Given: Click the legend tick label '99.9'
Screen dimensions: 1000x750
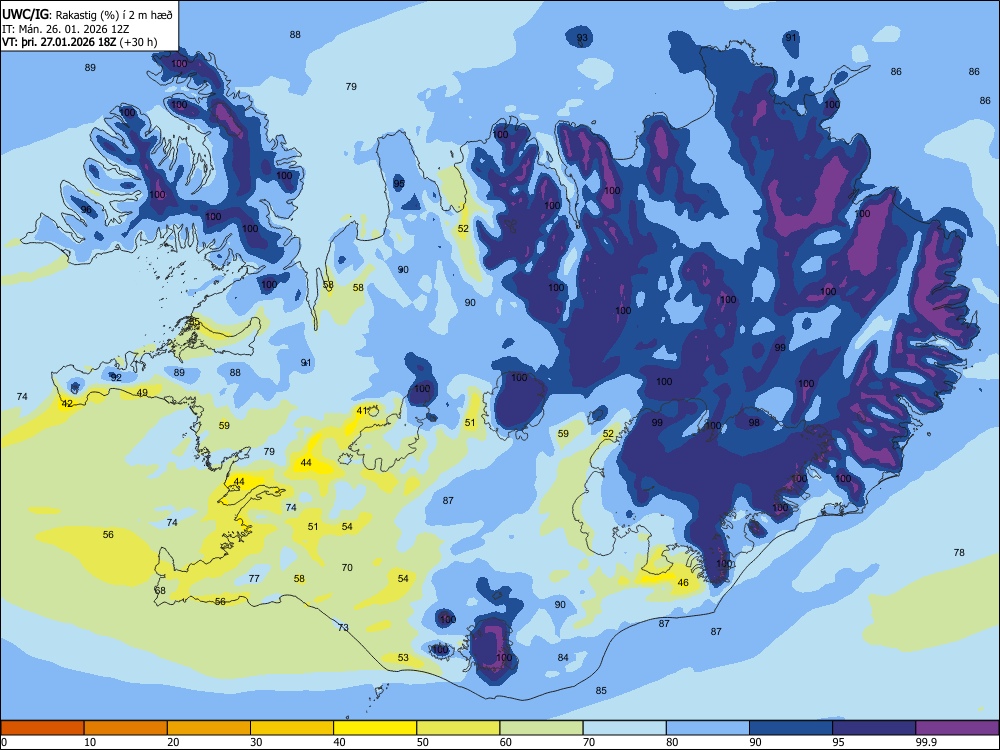Looking at the screenshot, I should tap(926, 742).
